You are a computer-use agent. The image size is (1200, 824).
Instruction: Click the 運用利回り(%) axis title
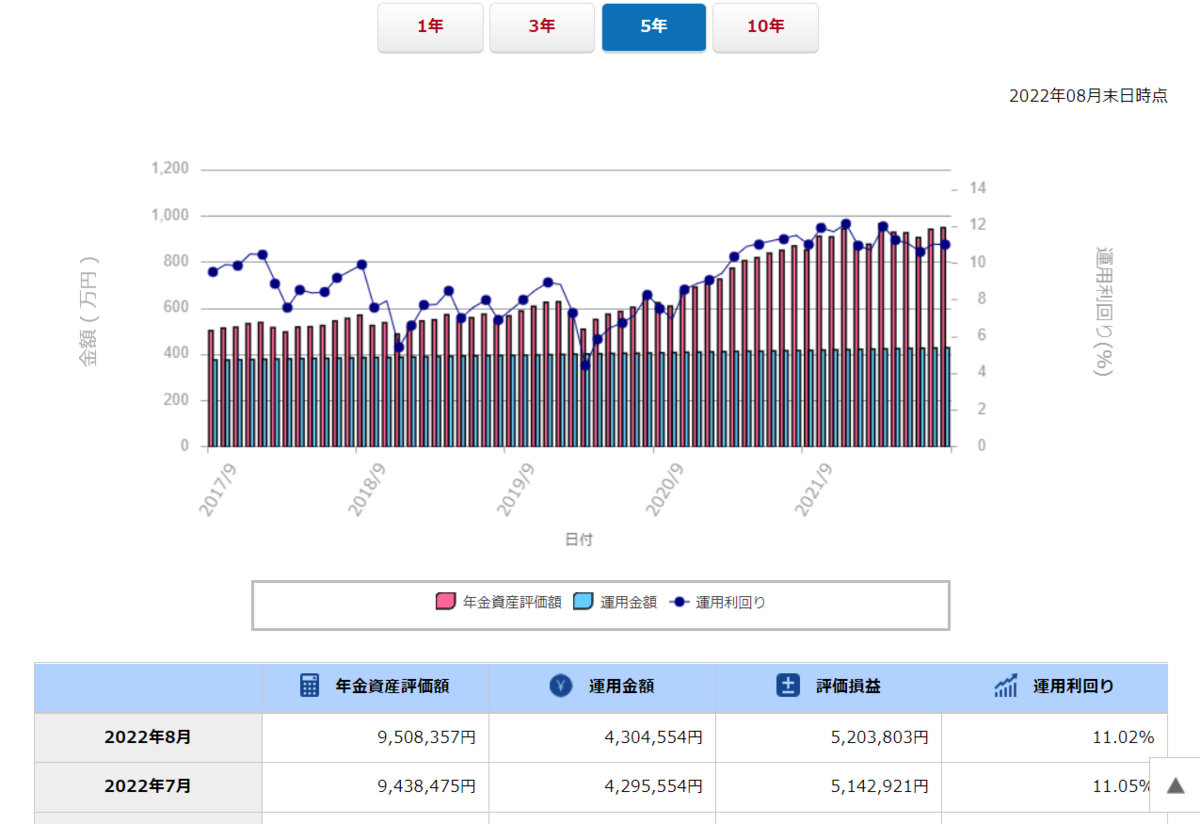[1104, 310]
